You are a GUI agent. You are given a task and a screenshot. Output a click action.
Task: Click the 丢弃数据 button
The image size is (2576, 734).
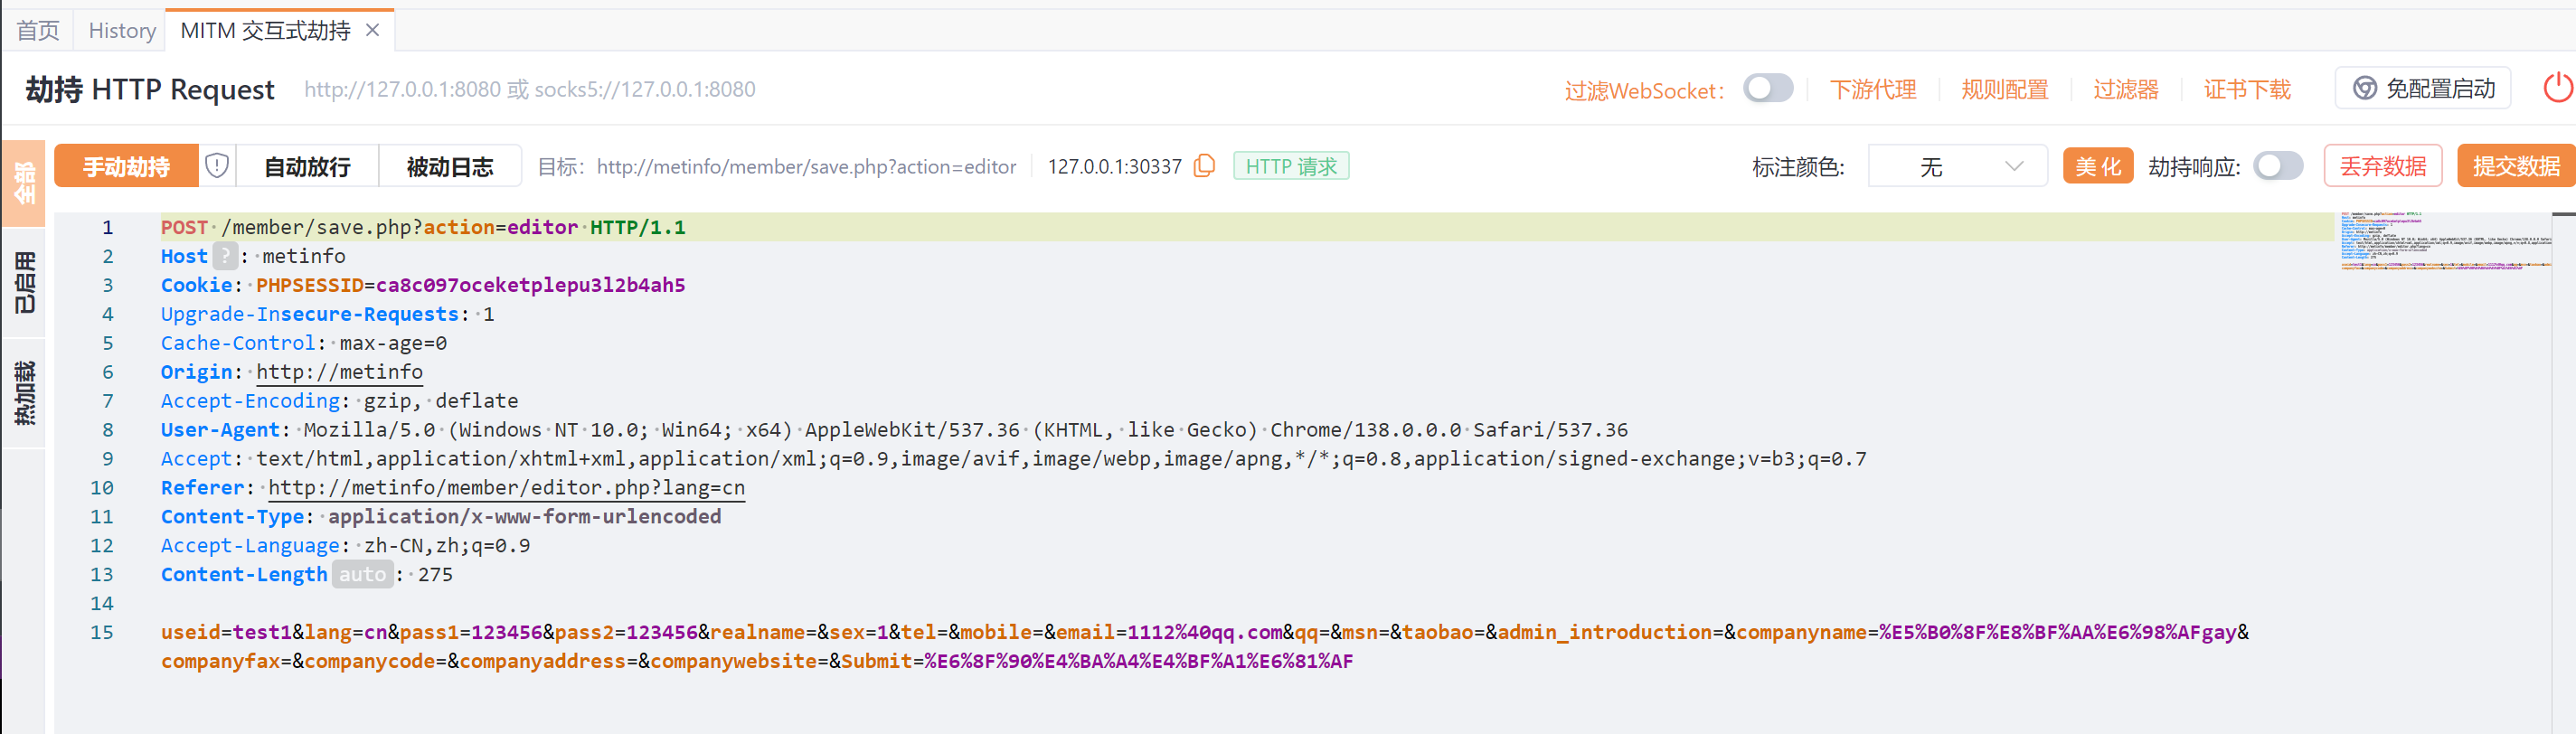2382,166
